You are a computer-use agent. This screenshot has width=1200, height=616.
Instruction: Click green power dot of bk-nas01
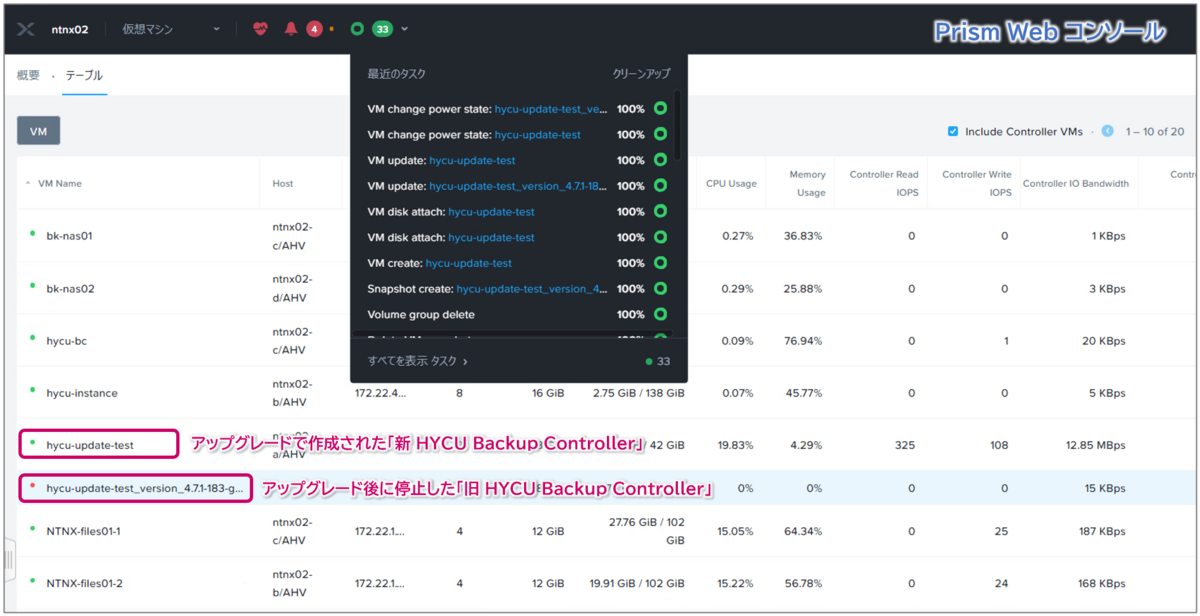(x=32, y=232)
